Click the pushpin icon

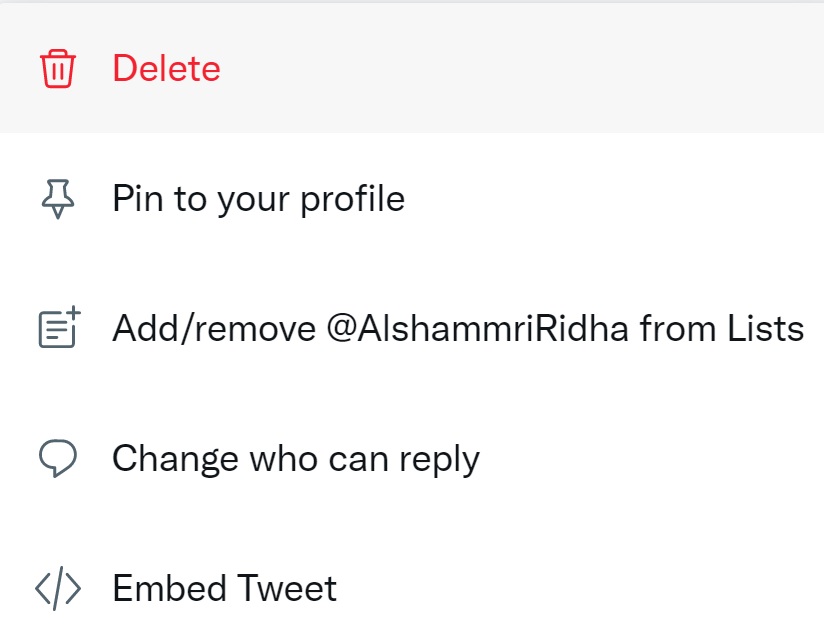tap(58, 200)
